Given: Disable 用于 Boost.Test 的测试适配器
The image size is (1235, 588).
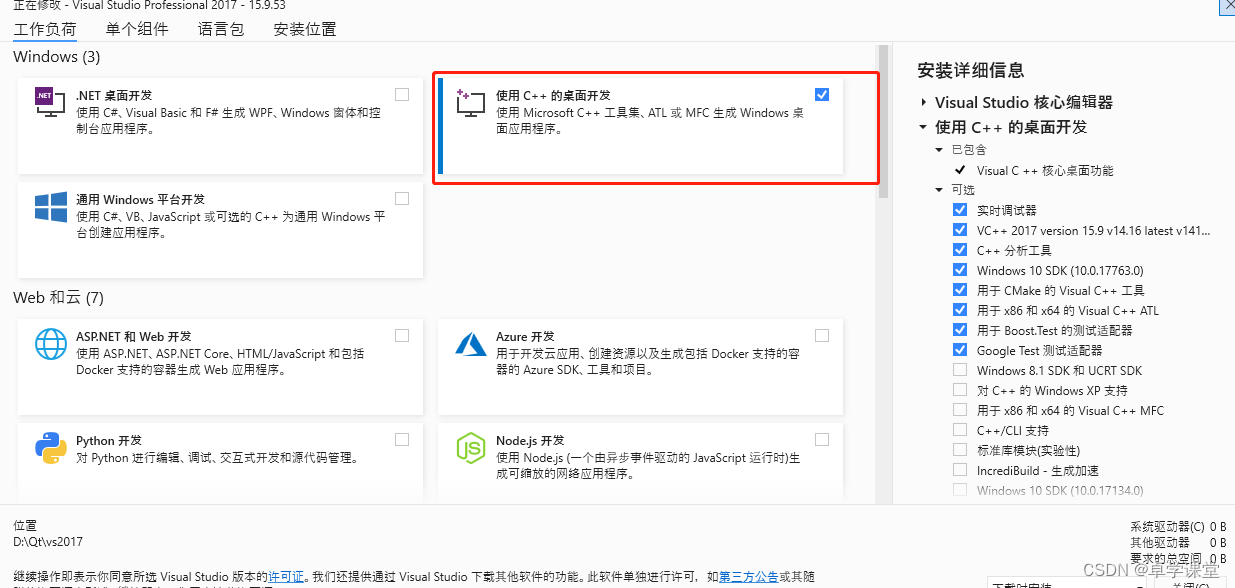Looking at the screenshot, I should [x=960, y=330].
